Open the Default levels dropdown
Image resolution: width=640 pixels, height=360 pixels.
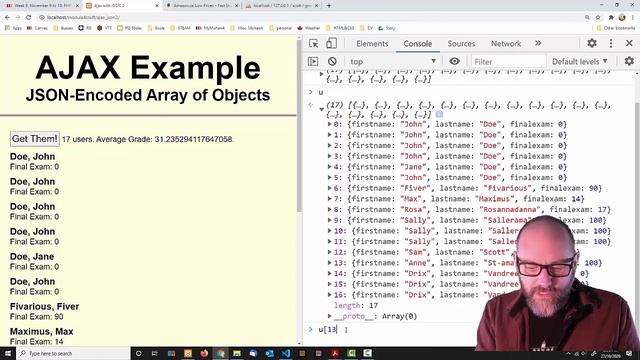pos(580,61)
